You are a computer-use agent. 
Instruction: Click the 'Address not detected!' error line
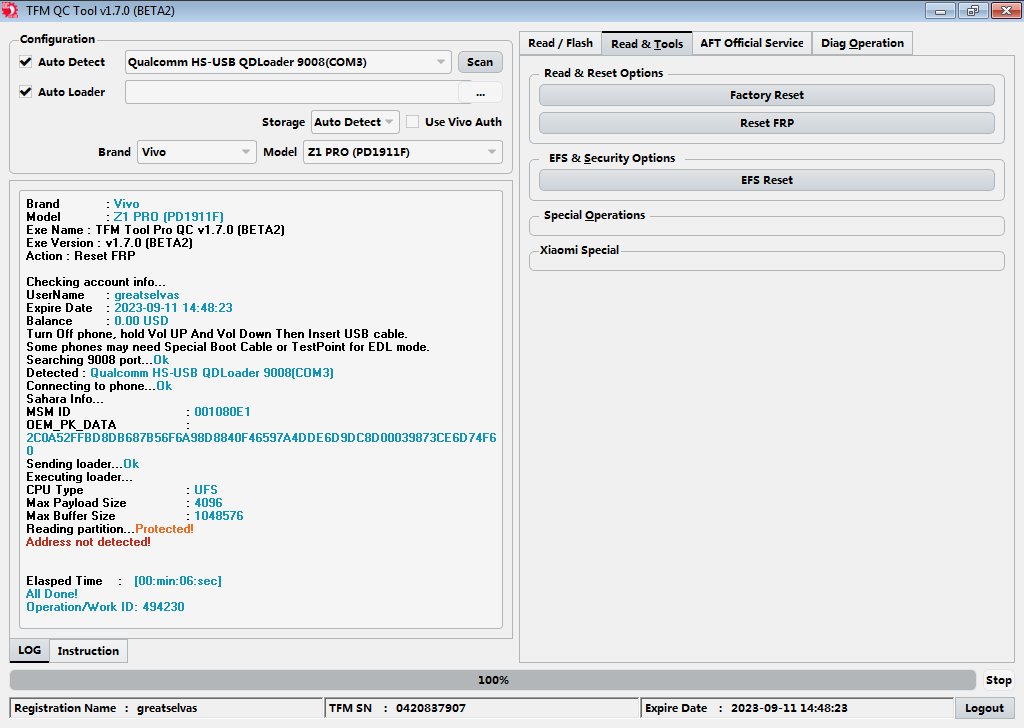88,542
